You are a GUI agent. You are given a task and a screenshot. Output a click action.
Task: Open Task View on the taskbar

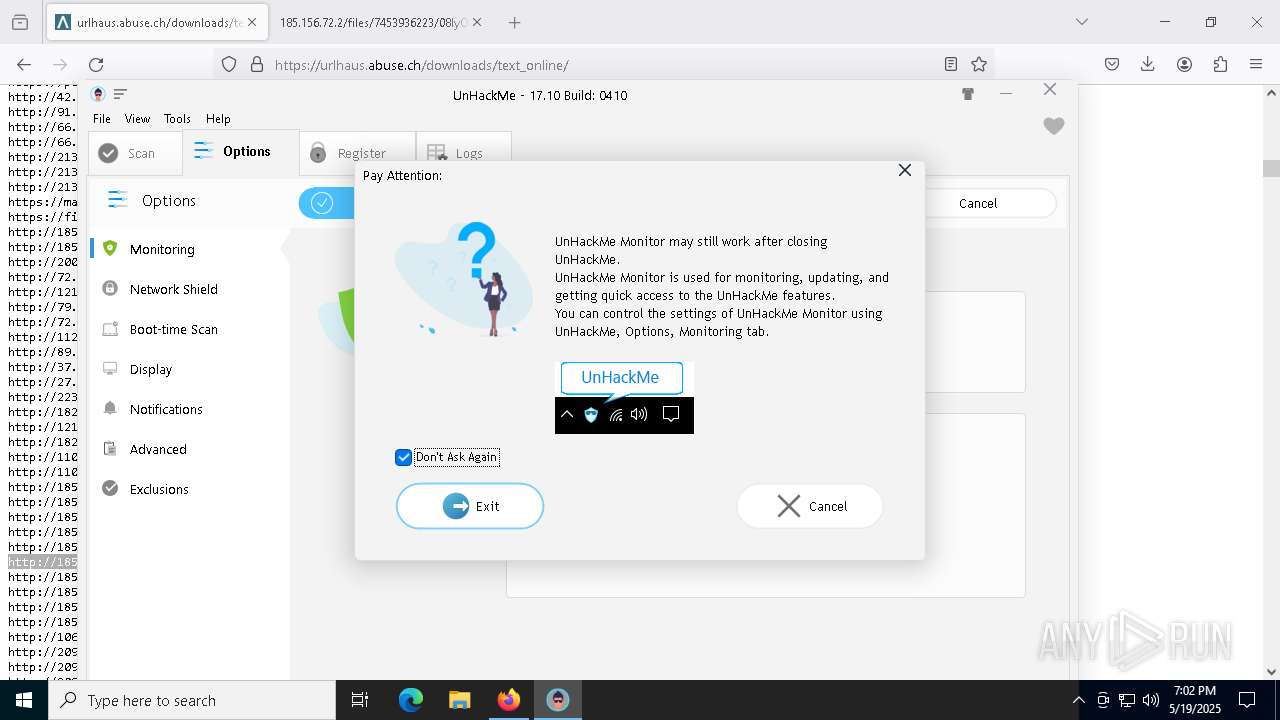tap(360, 700)
